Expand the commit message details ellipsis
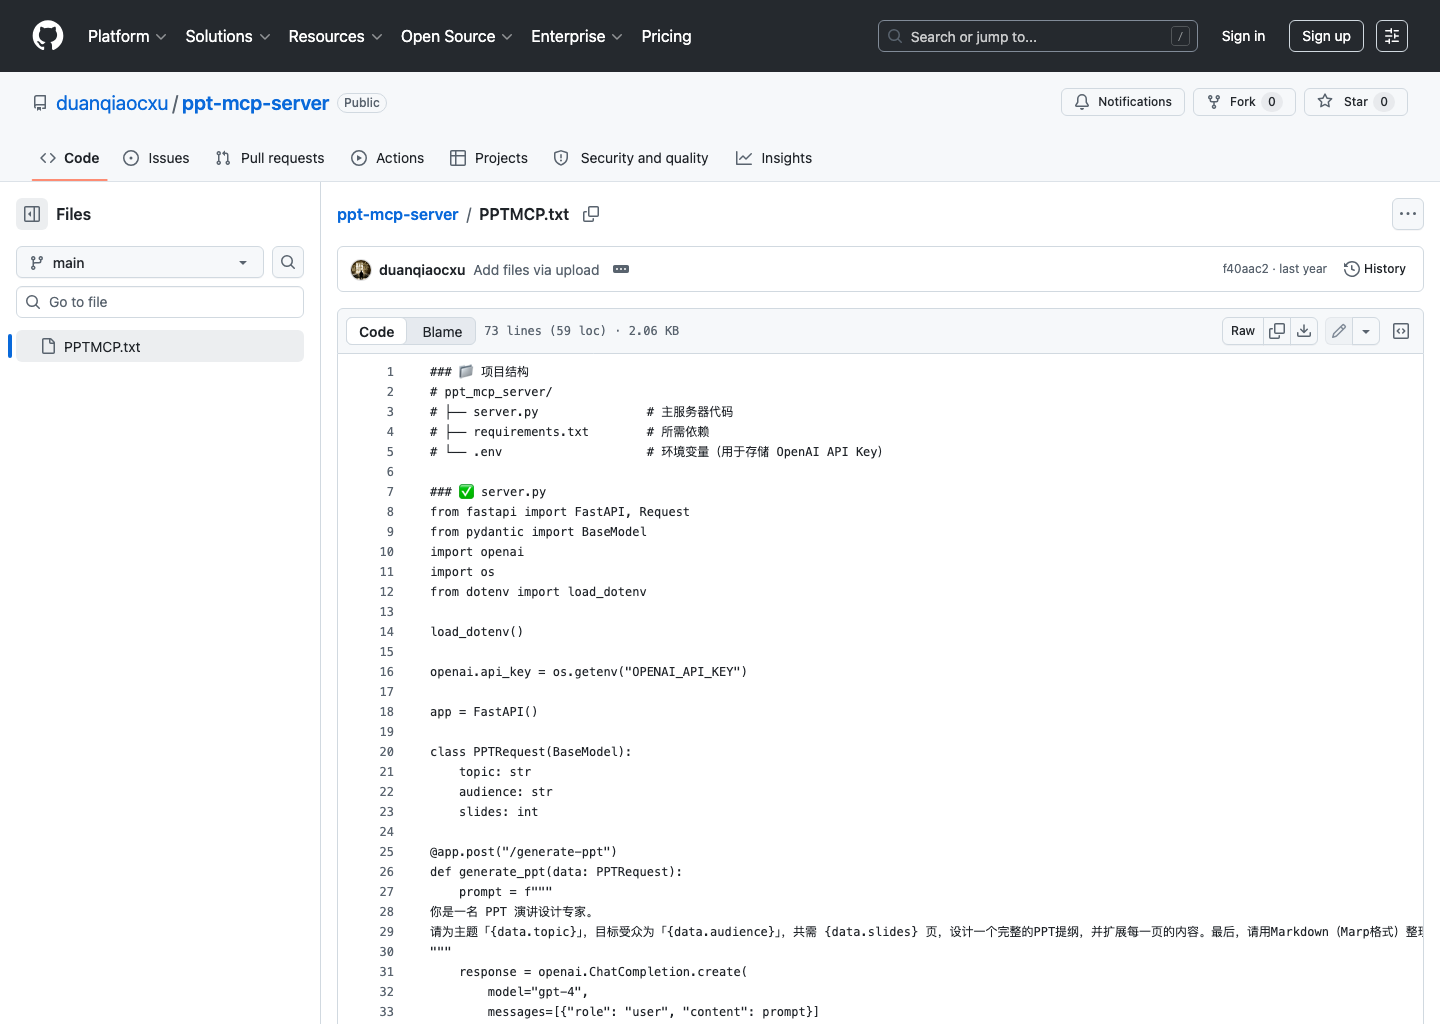 pos(621,269)
